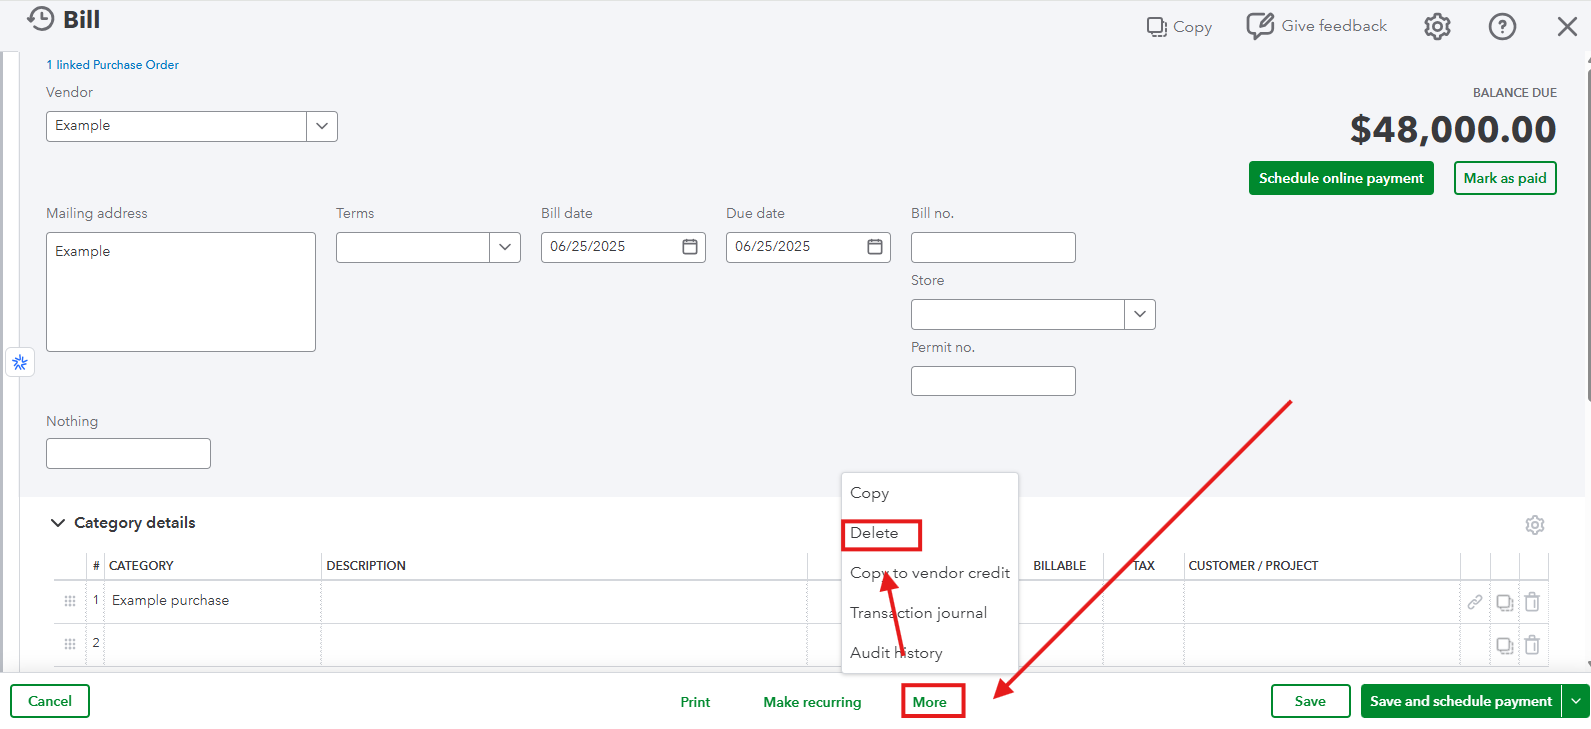Select Transaction journal in the popup menu
Viewport: 1591px width, 729px height.
918,613
